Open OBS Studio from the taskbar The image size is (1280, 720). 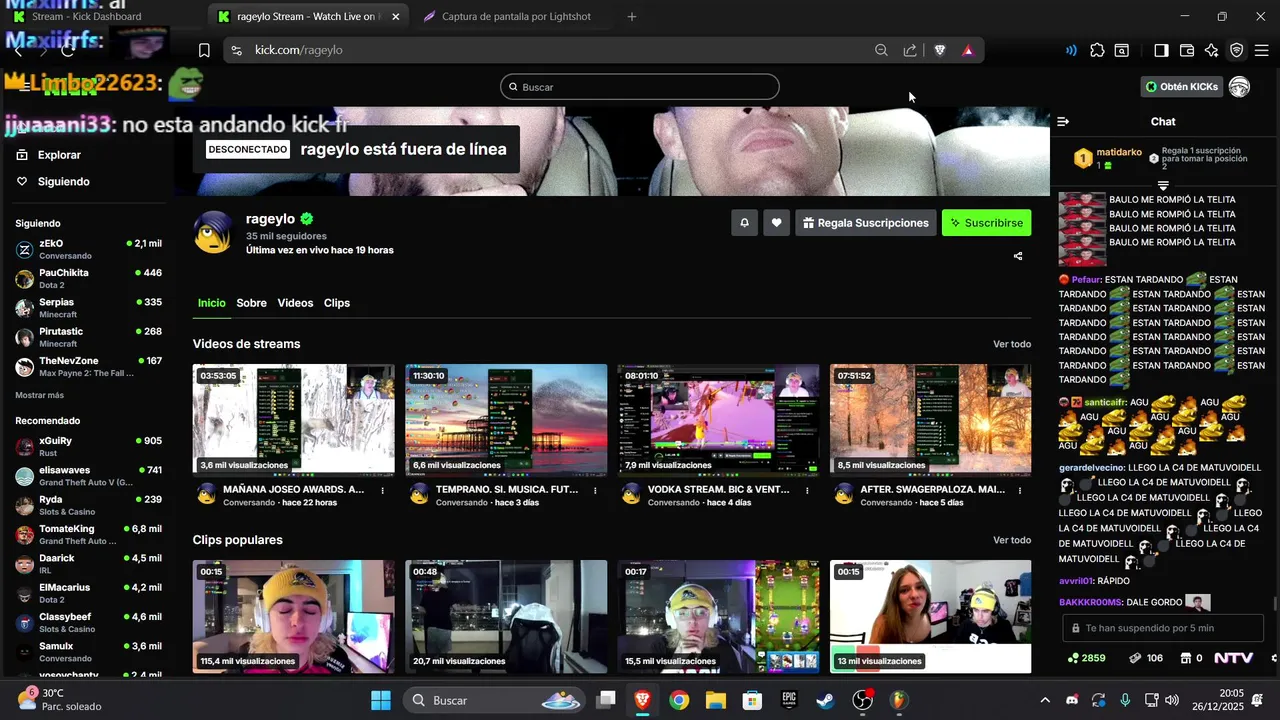coord(862,700)
